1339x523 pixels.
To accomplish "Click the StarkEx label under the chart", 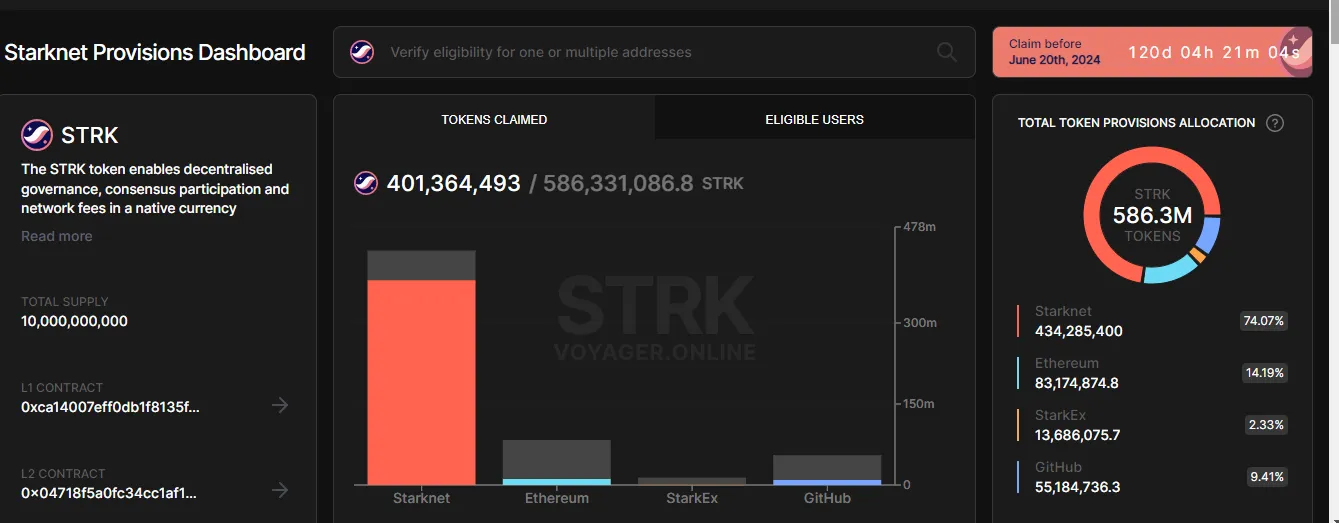I will click(692, 498).
